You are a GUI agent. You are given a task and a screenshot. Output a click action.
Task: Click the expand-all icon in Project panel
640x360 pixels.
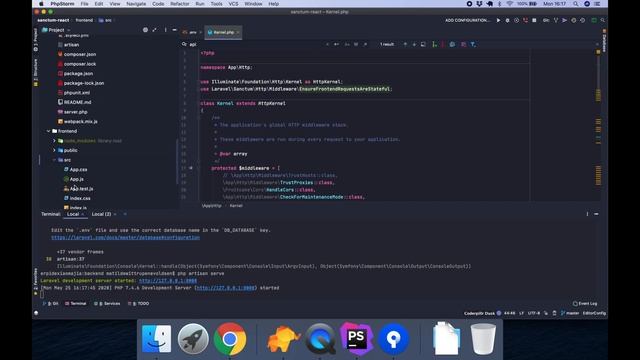pyautogui.click(x=154, y=30)
